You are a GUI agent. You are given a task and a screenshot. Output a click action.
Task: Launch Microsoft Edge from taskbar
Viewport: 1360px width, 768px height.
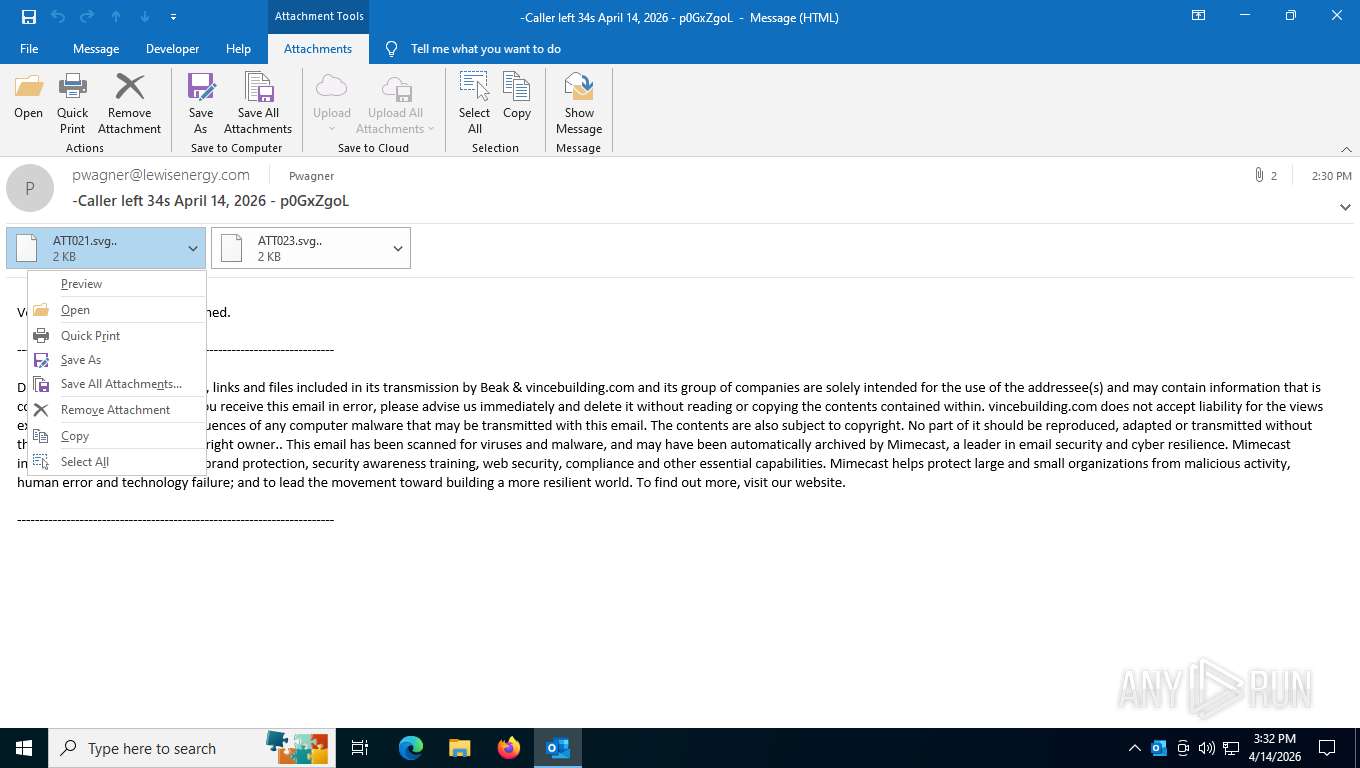point(410,748)
